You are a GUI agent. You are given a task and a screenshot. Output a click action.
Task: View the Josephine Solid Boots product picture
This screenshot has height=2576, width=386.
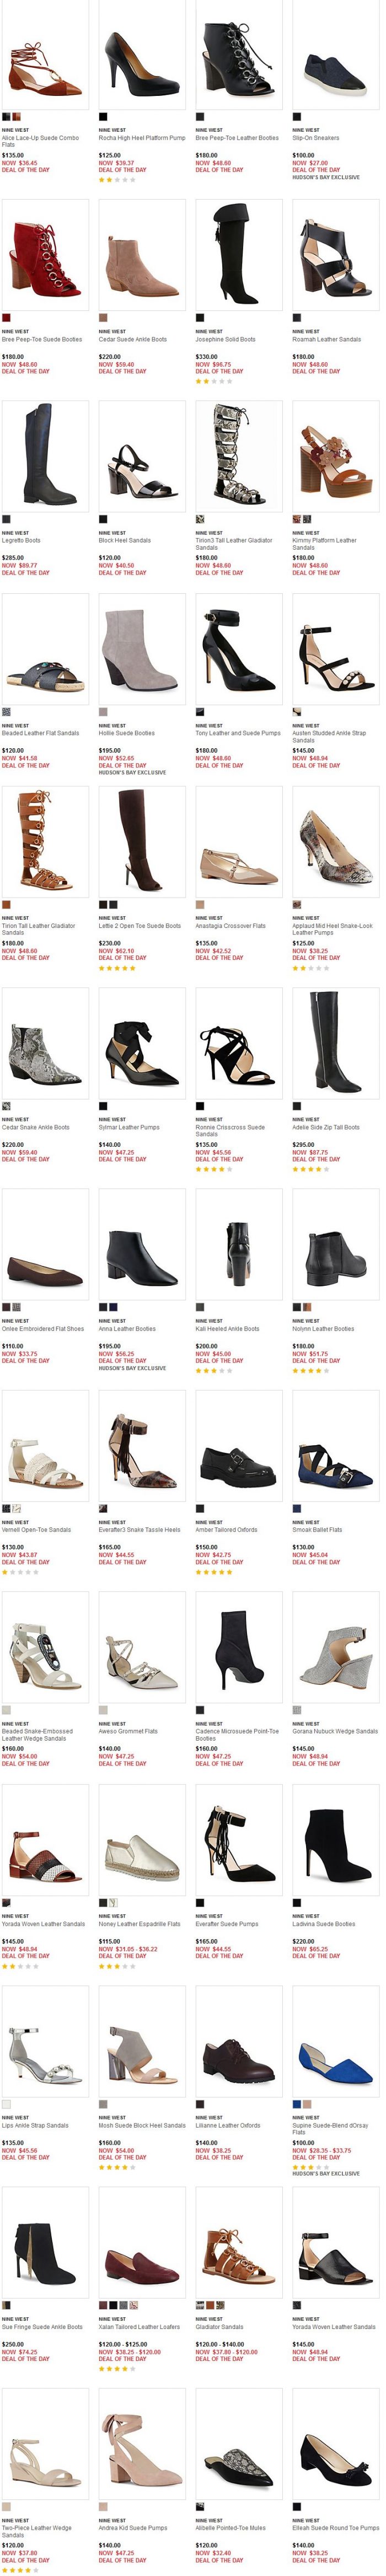coord(238,254)
